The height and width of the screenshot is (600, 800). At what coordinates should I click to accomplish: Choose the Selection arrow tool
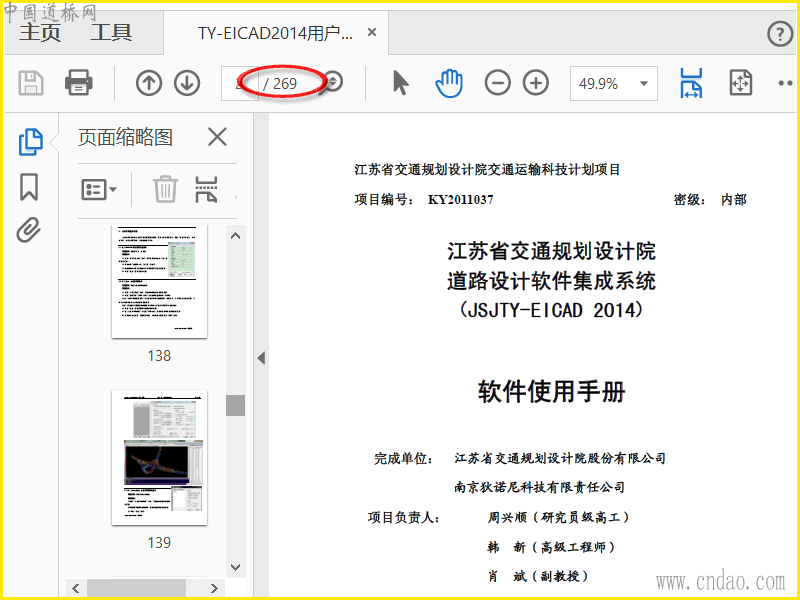coord(401,83)
